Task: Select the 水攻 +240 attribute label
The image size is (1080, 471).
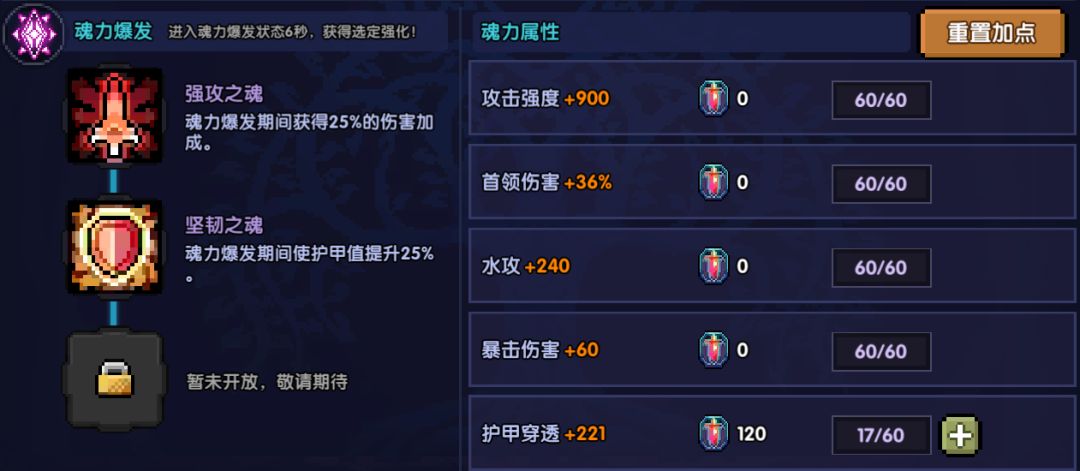Action: [526, 267]
